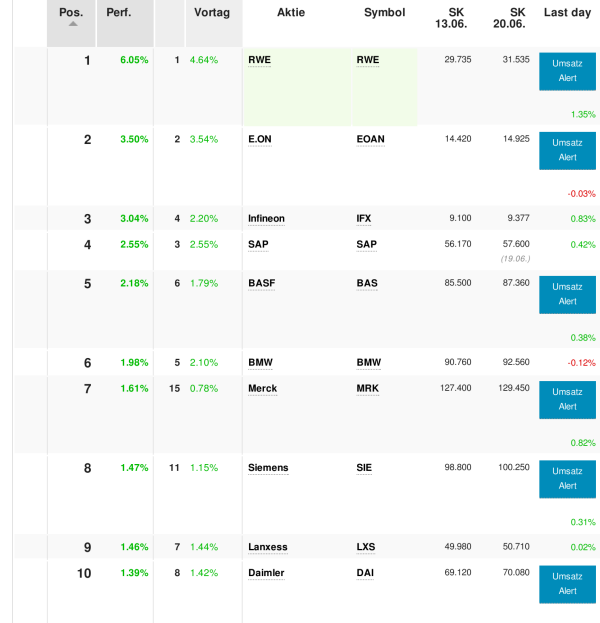The height and width of the screenshot is (623, 600).
Task: Click the Symbol column header
Action: point(385,12)
